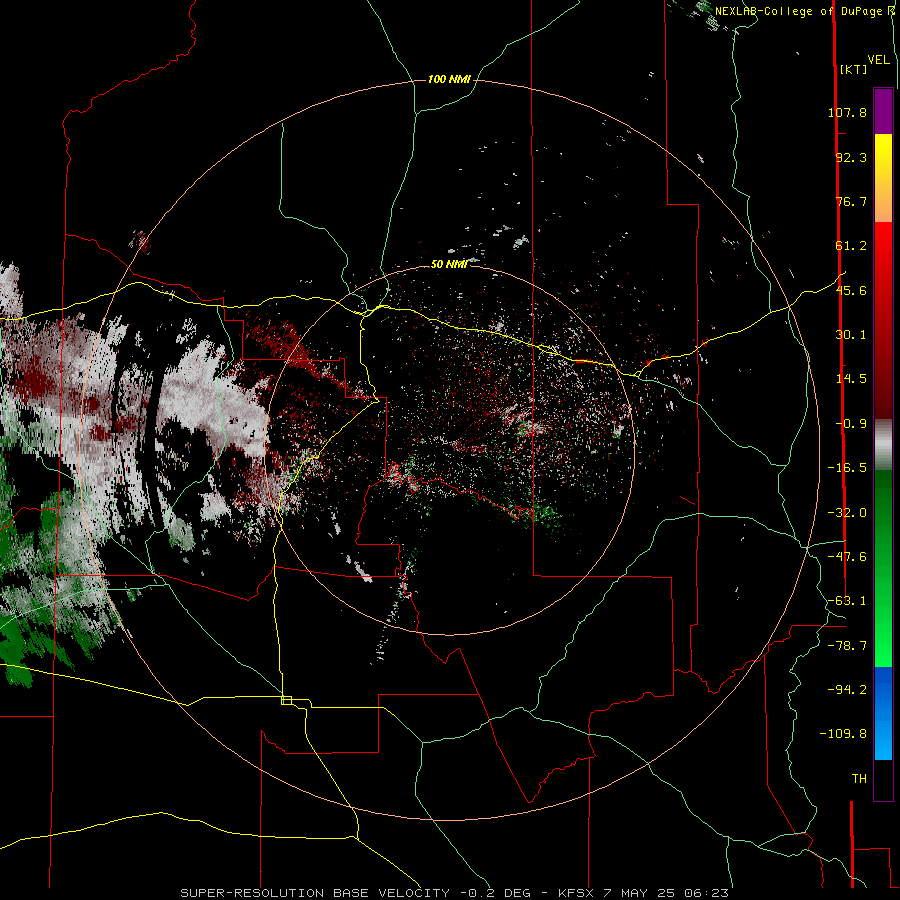Click the "-0.2 DEG" elevation angle text
Image resolution: width=900 pixels, height=900 pixels.
tap(495, 893)
